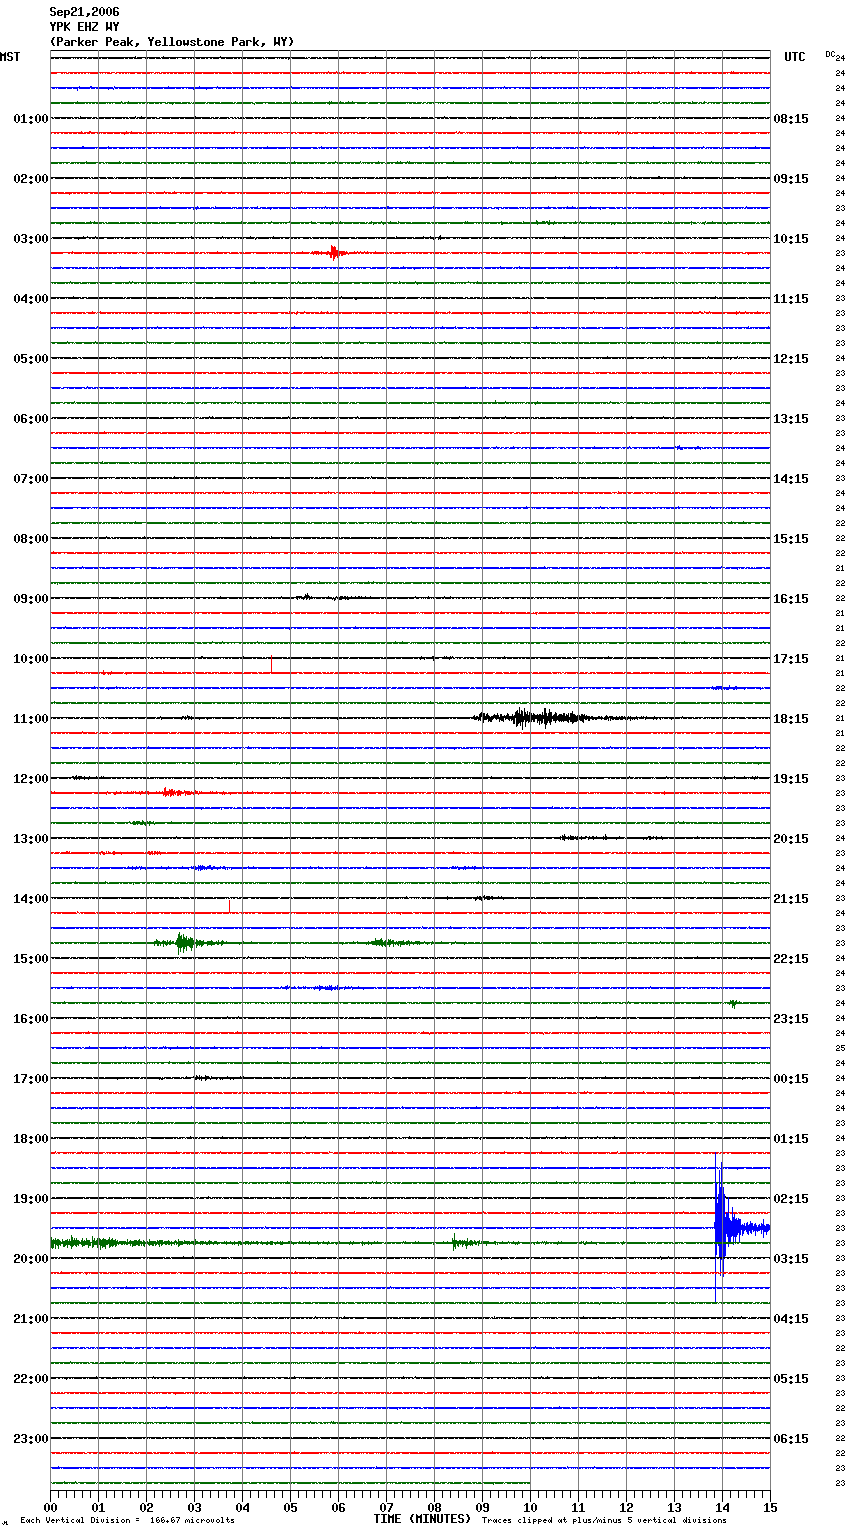Image resolution: width=850 pixels, height=1534 pixels.
Task: Click the Each Vertical Division 166.67 microvolts note
Action: 127,1520
